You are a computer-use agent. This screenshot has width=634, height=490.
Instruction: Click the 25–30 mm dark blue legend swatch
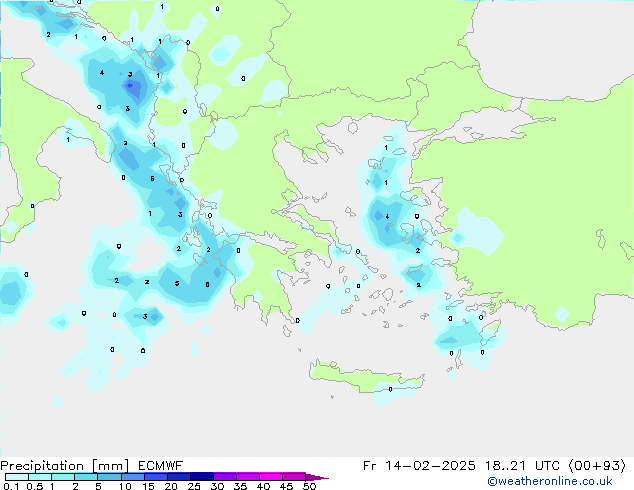point(202,477)
